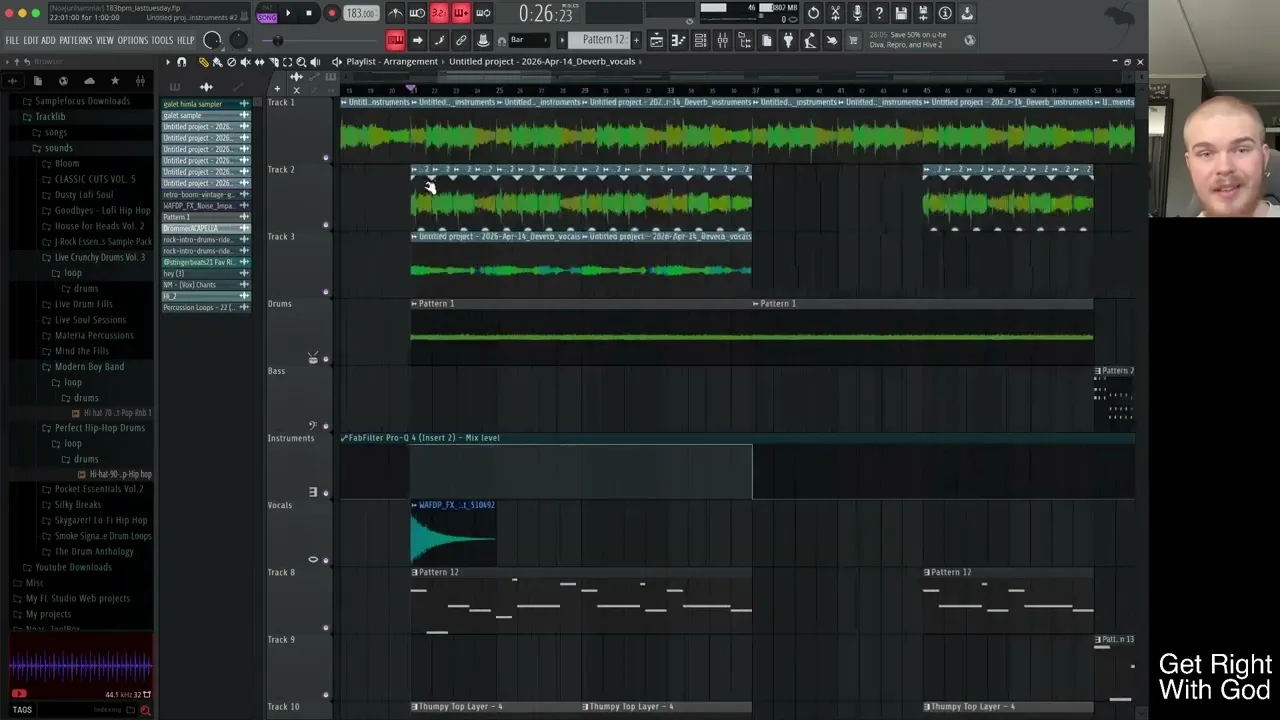Select the playlist Draw pencil tool
The image size is (1280, 720).
[203, 62]
